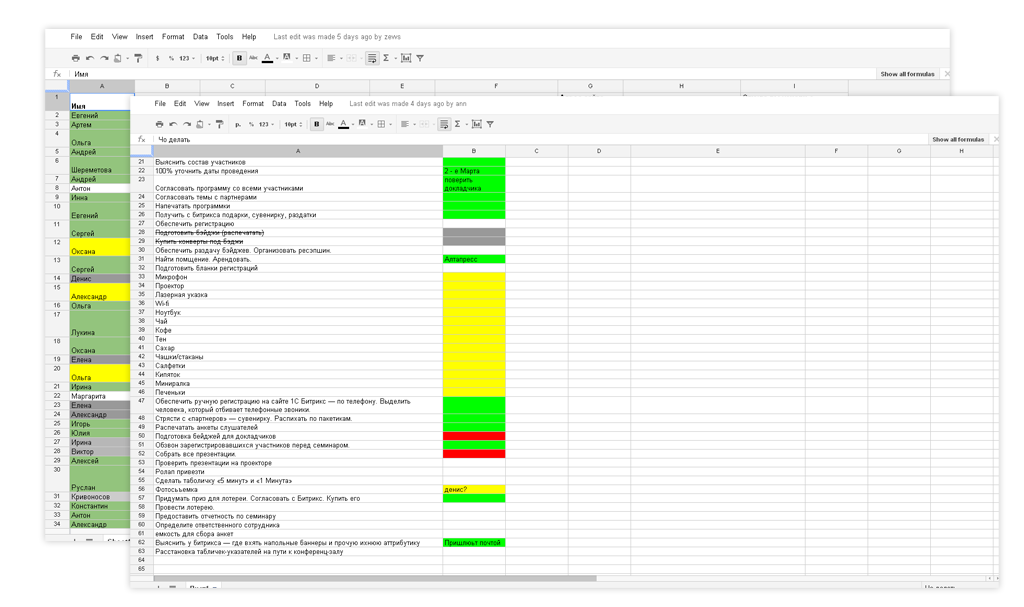Click the sum functions icon in front window

click(458, 124)
